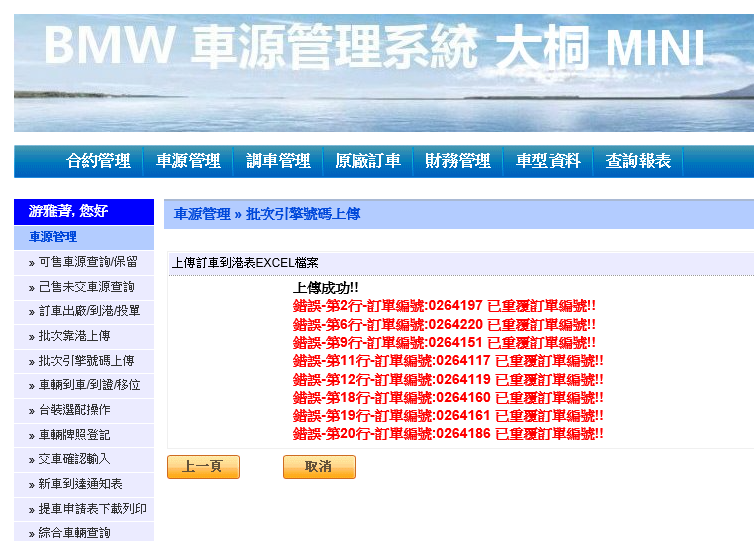
Task: Open the 調車管理 menu
Action: pyautogui.click(x=278, y=161)
